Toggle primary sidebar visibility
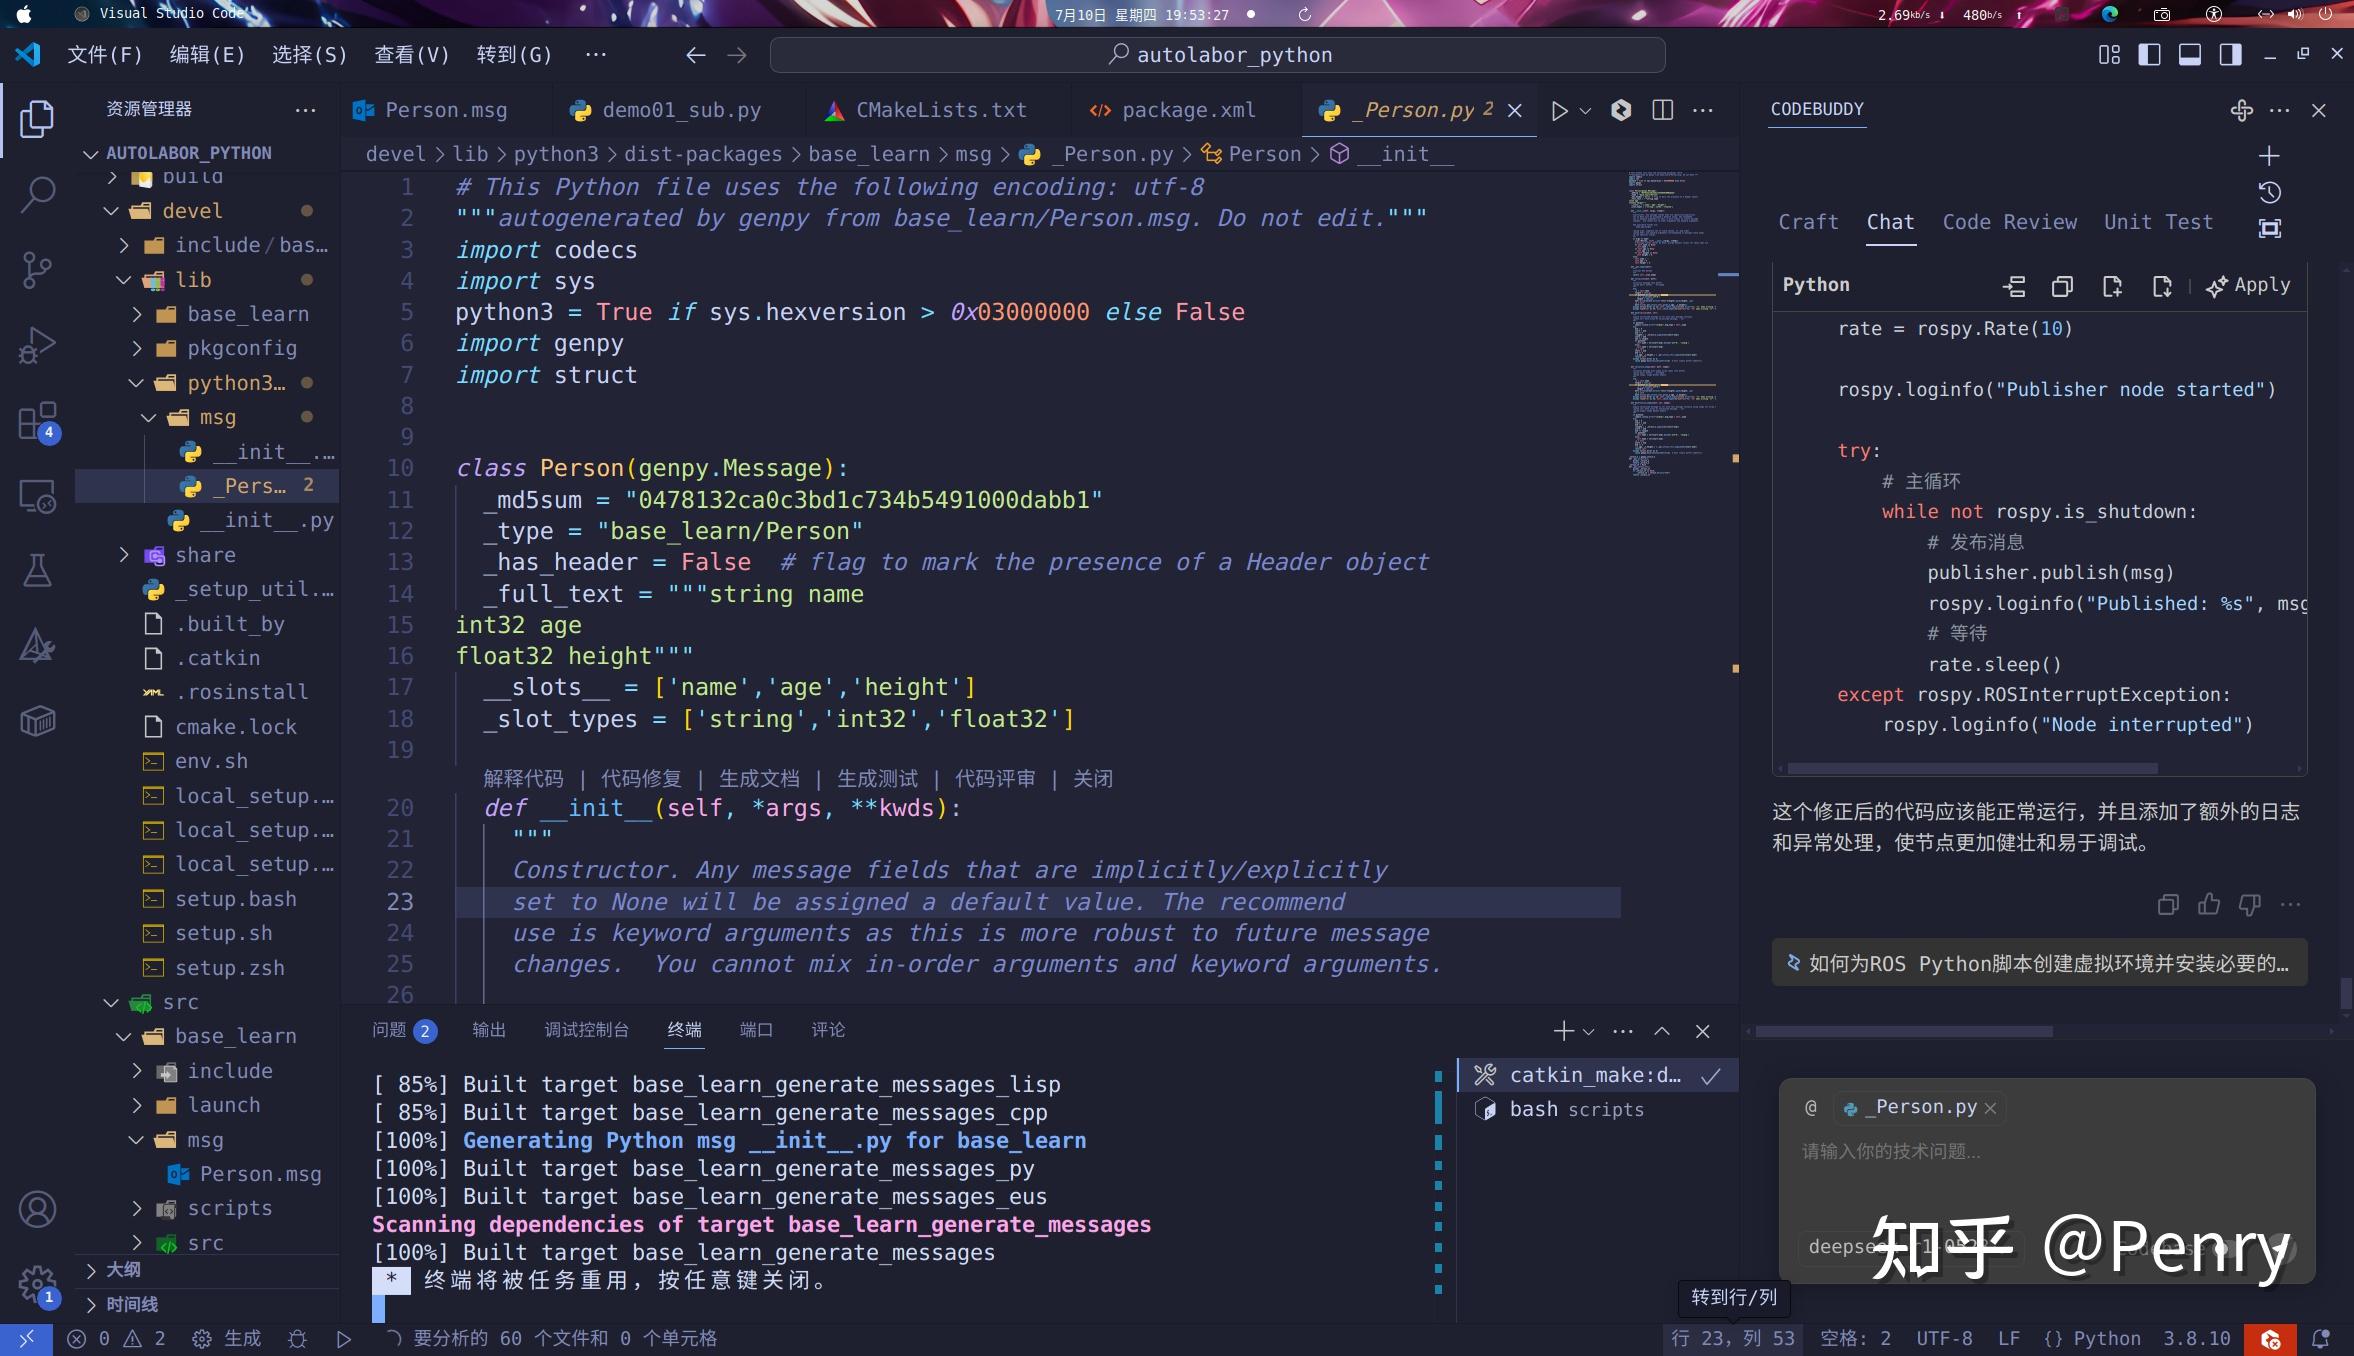 pyautogui.click(x=2148, y=55)
